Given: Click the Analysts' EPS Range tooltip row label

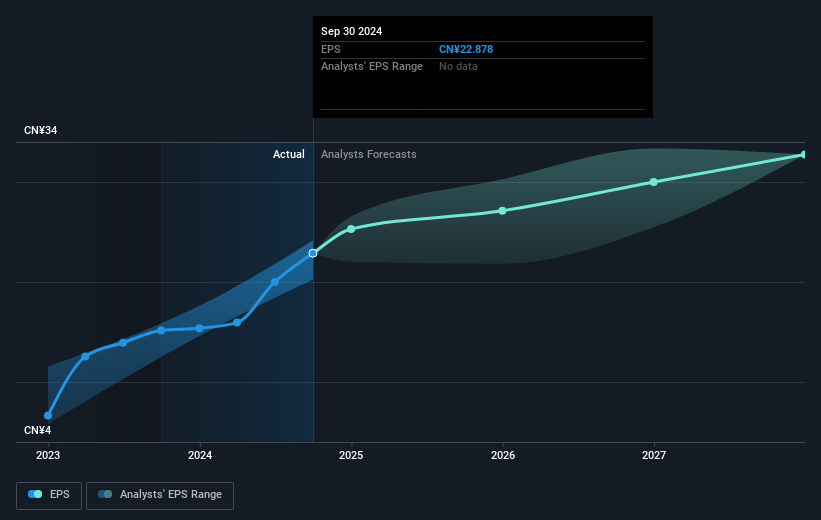Looking at the screenshot, I should (x=372, y=67).
